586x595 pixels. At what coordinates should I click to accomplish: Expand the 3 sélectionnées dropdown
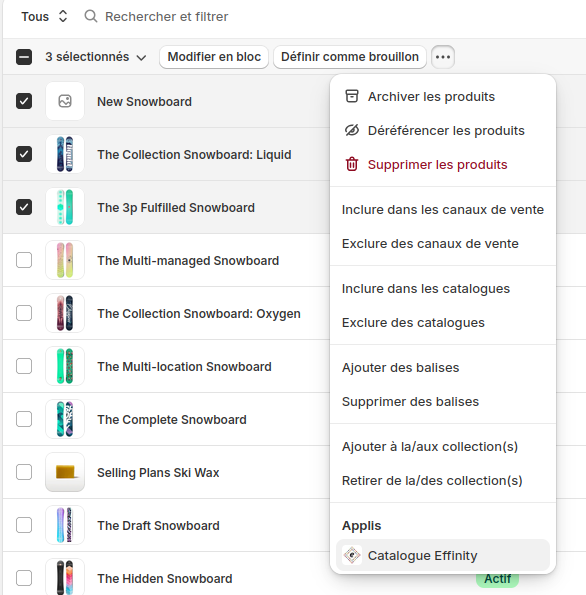(x=96, y=57)
